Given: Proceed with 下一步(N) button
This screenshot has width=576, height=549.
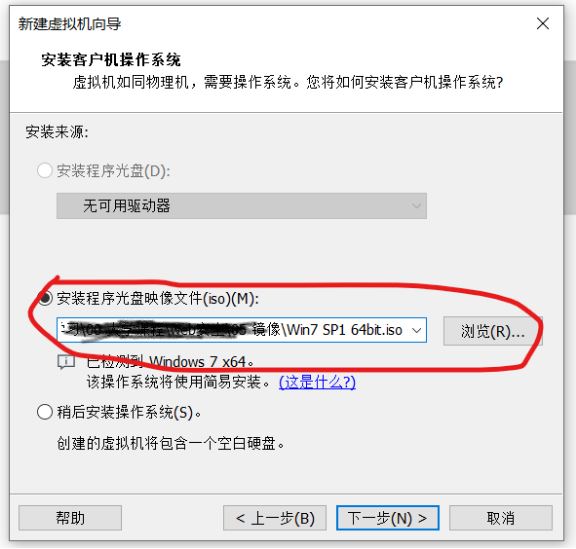Looking at the screenshot, I should (x=388, y=518).
